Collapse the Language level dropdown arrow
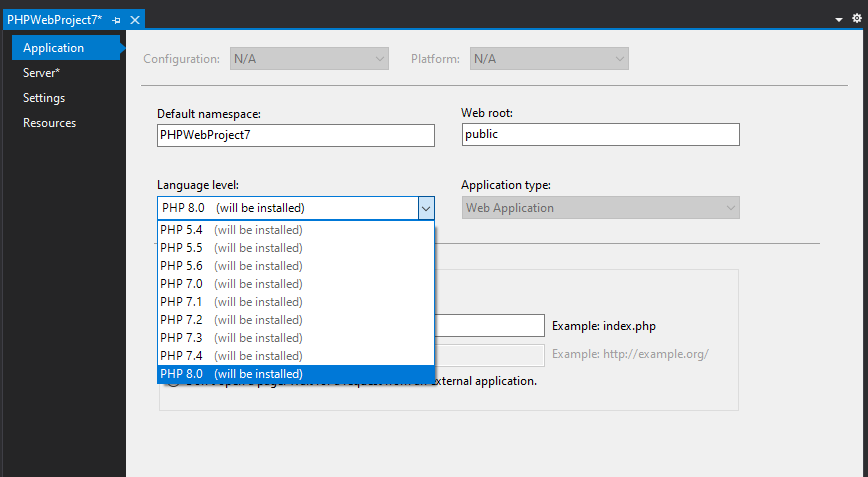 click(426, 209)
